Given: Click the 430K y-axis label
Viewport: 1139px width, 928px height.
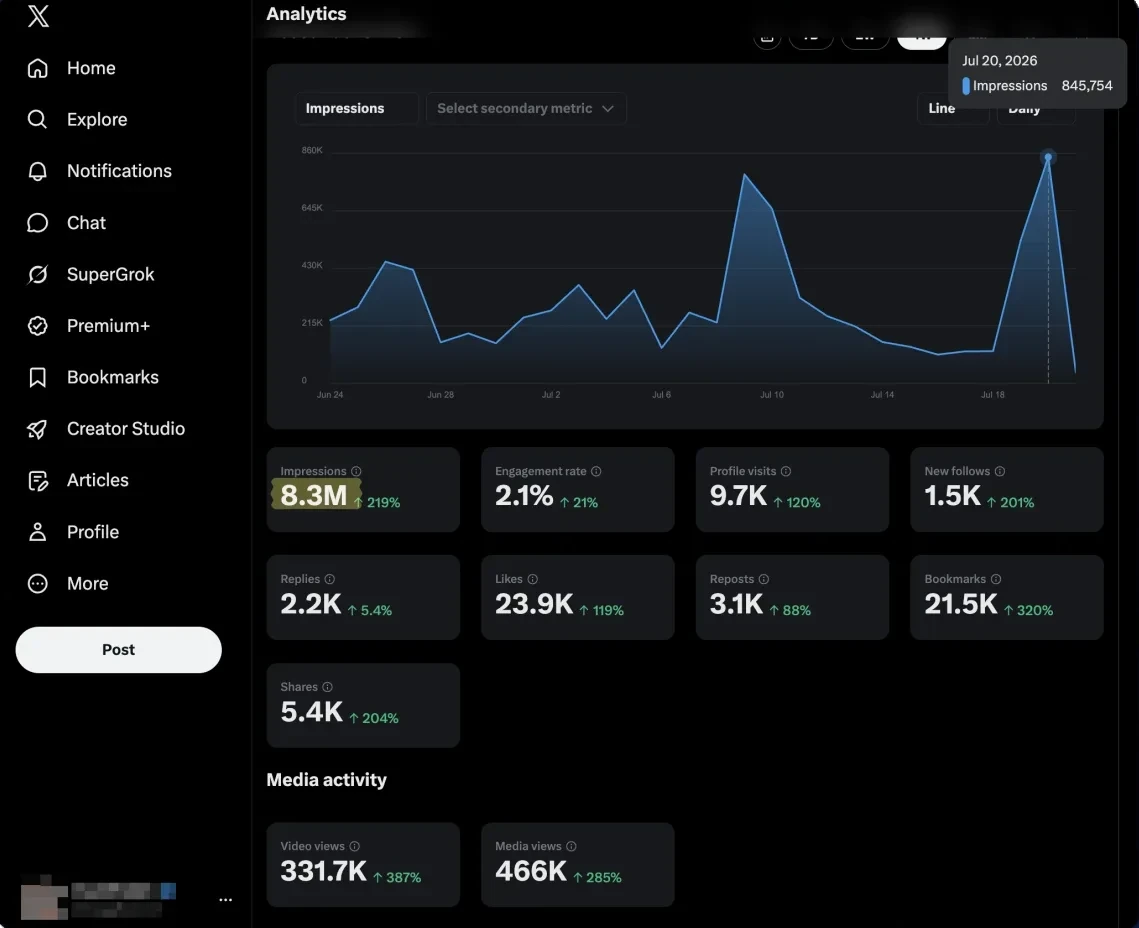Looking at the screenshot, I should pyautogui.click(x=312, y=265).
